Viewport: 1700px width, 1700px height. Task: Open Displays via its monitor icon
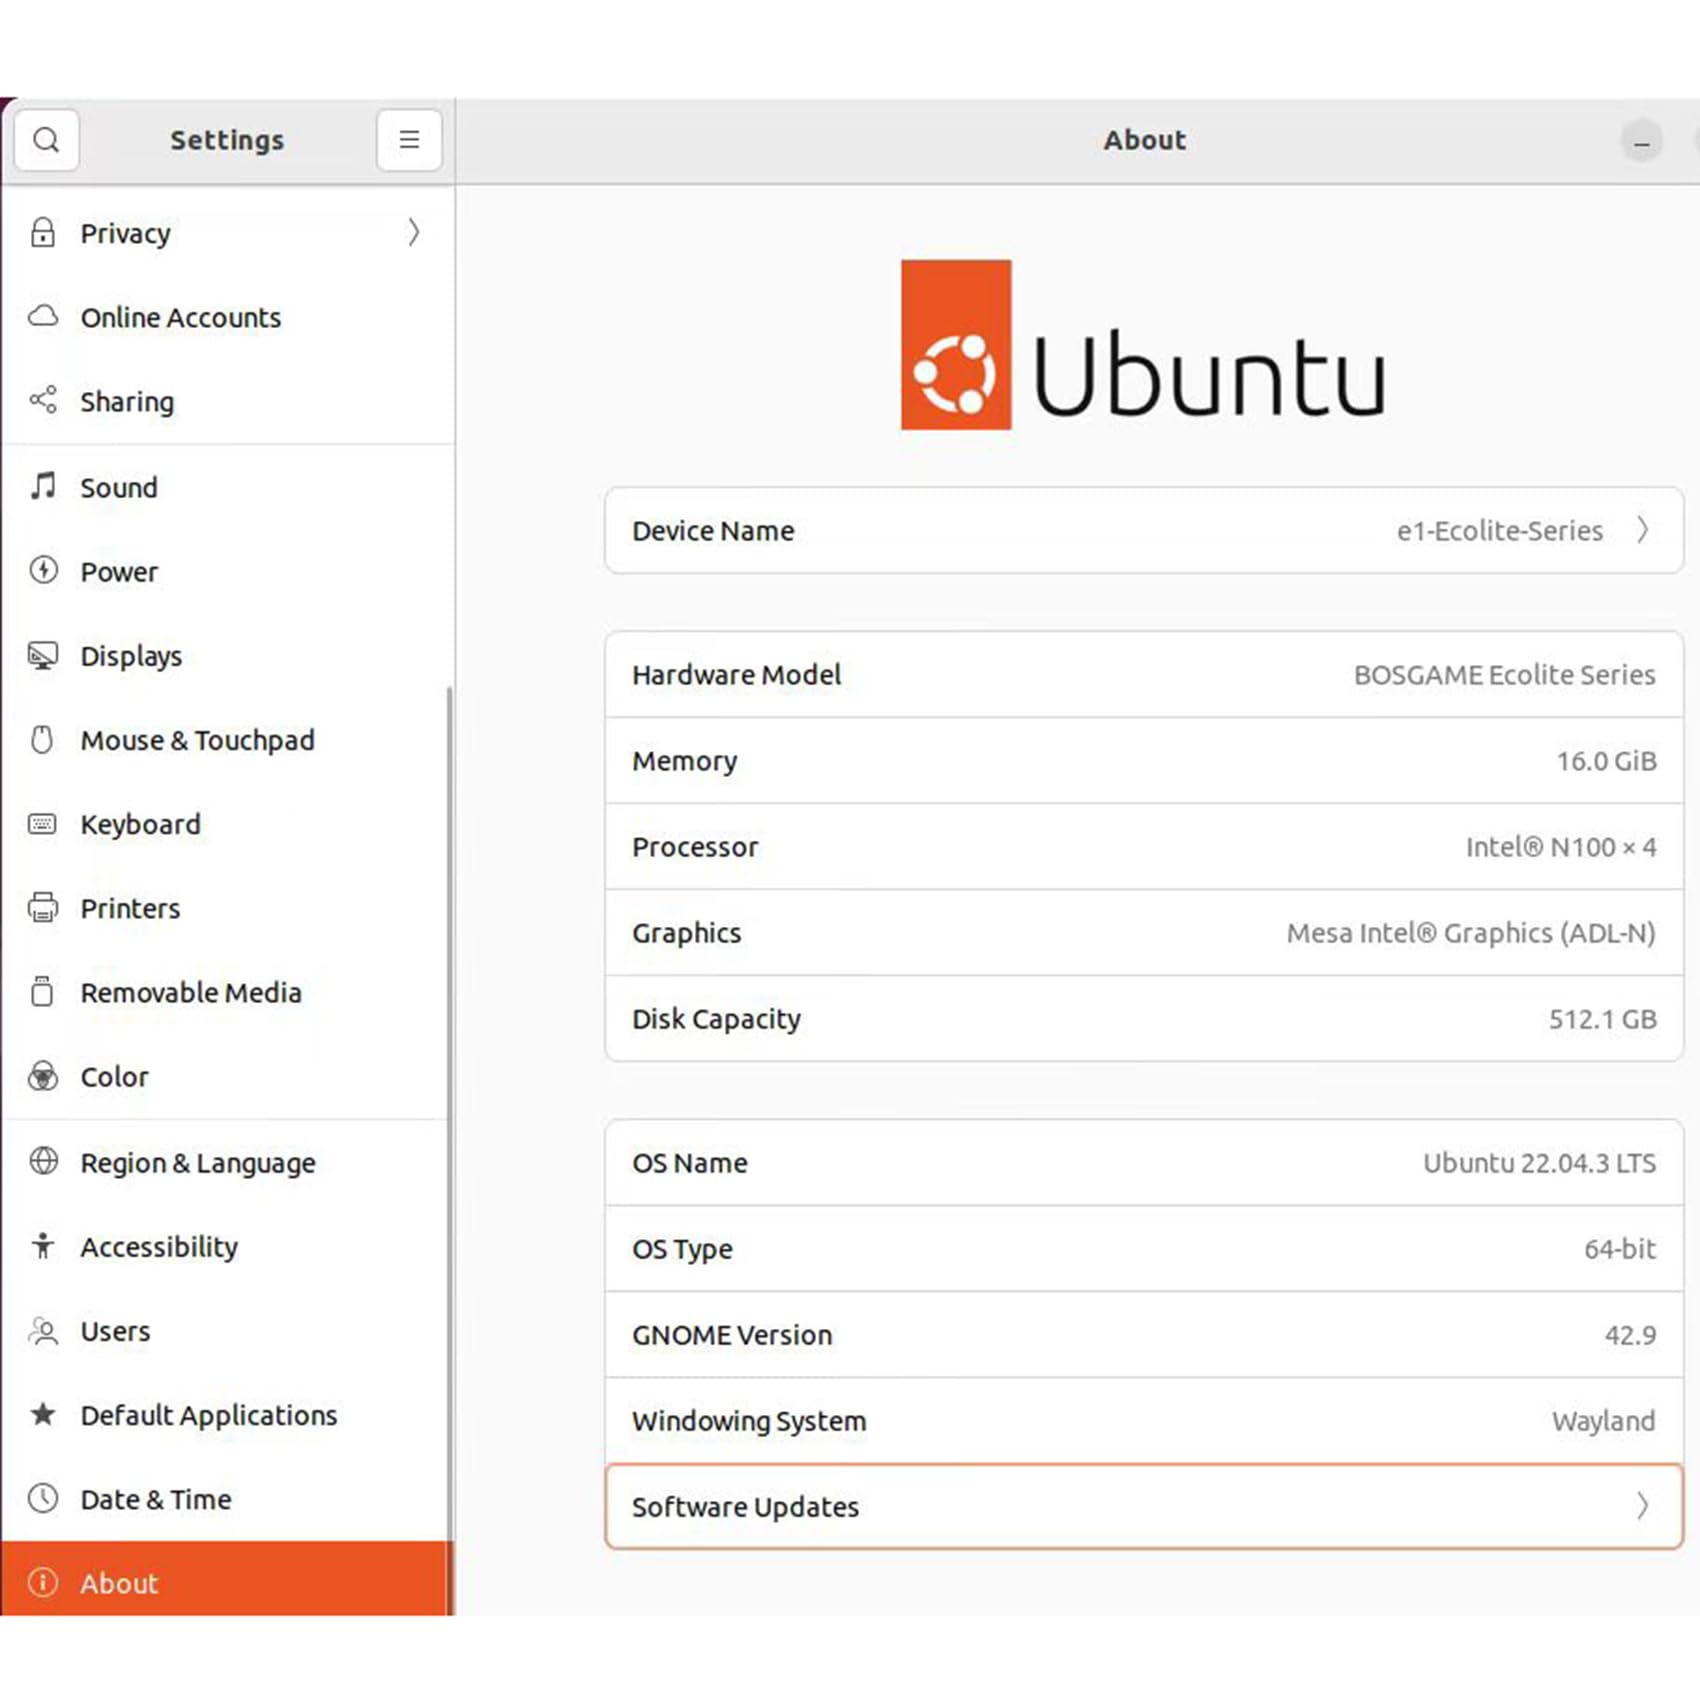point(42,655)
